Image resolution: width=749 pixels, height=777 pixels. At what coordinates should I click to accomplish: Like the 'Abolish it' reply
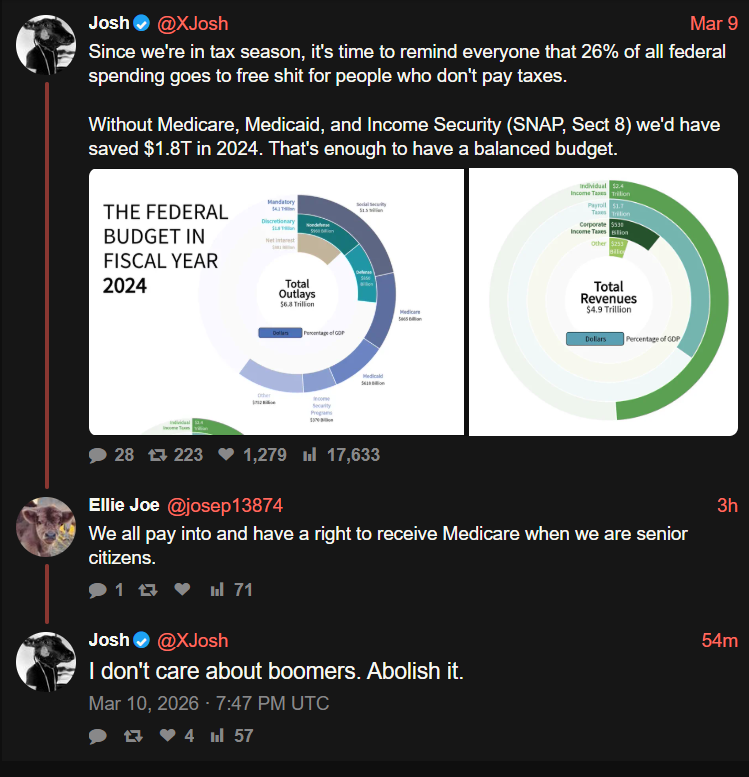167,736
